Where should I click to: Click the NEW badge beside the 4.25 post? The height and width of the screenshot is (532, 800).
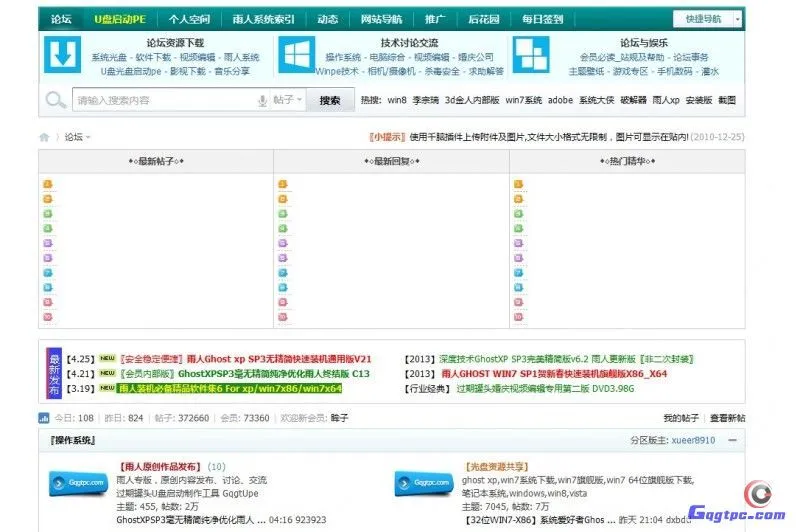coord(107,358)
